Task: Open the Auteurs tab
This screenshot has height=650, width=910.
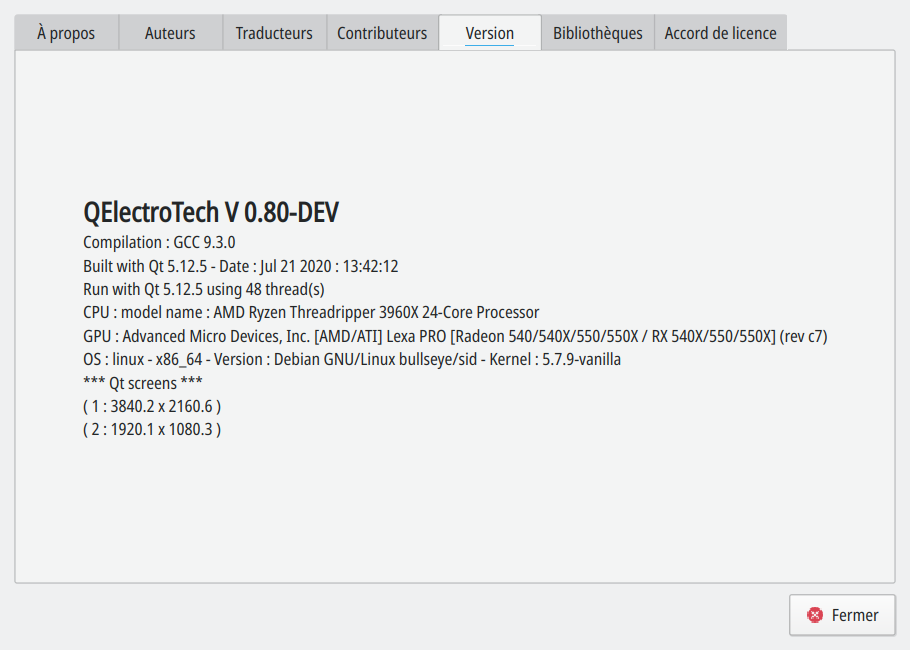Action: (x=170, y=33)
